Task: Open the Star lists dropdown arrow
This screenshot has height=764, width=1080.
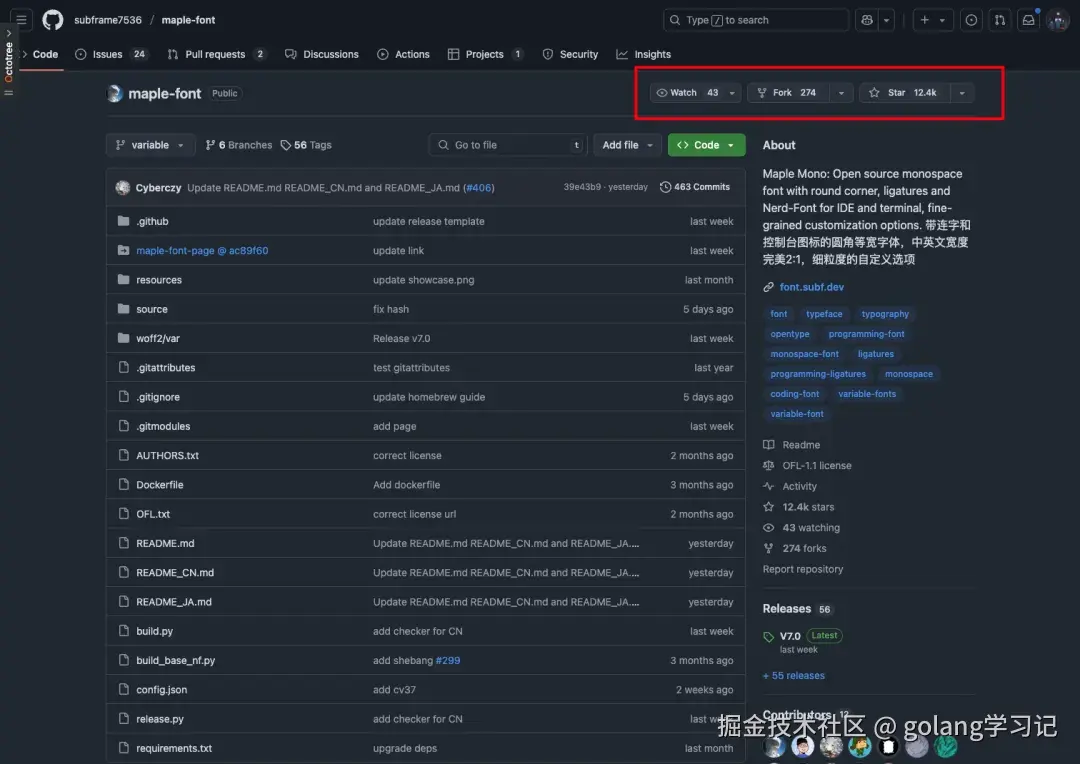Action: [962, 92]
